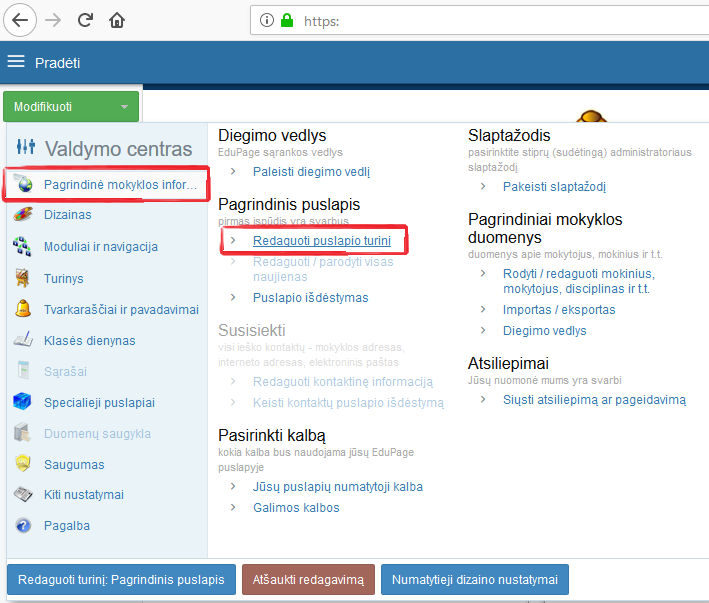Open Saugumas sidebar section
Screen dimensions: 709x603
[74, 464]
